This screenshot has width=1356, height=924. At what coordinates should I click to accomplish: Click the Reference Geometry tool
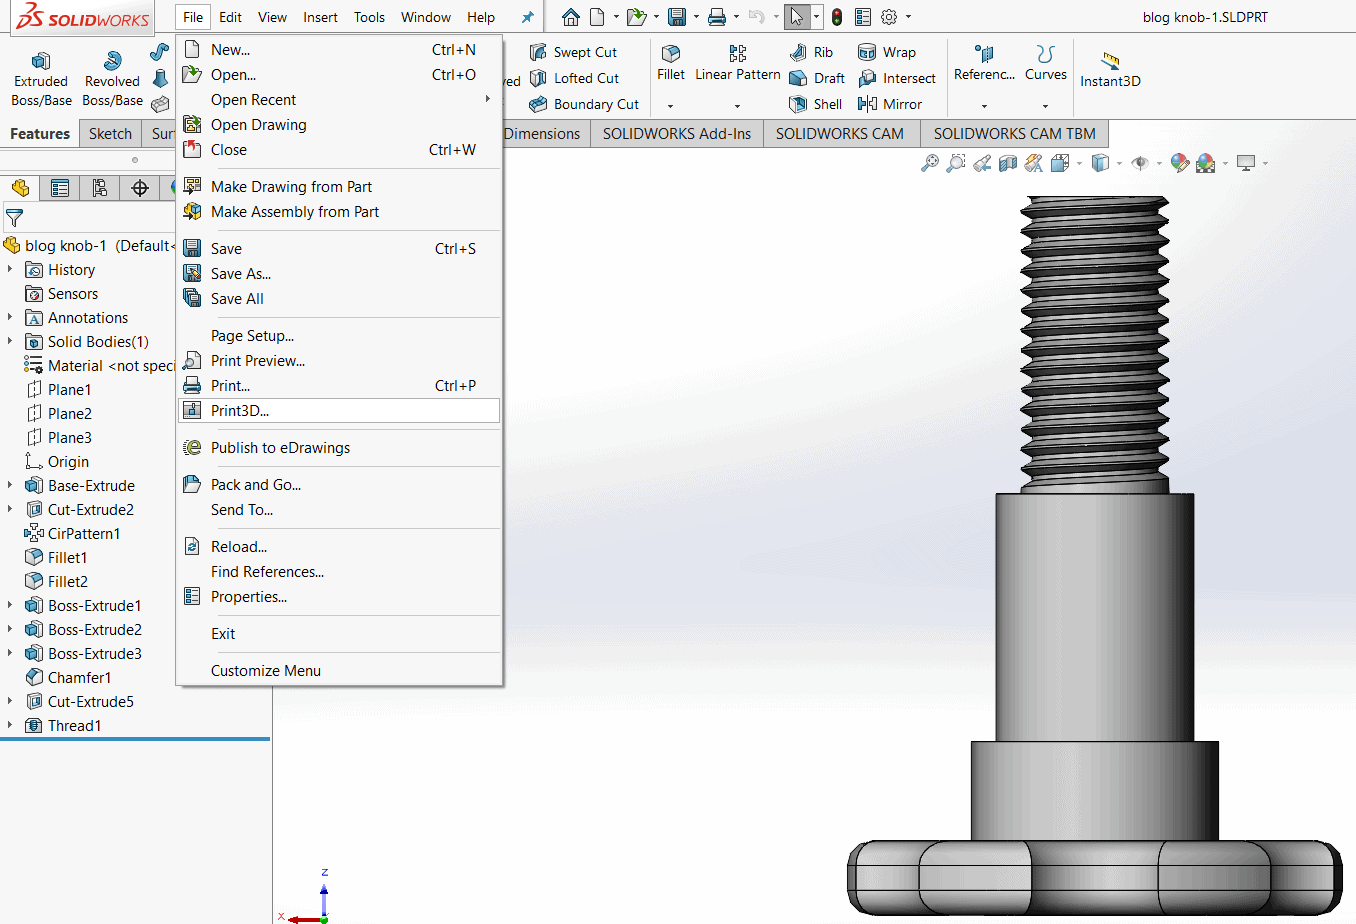(x=984, y=62)
